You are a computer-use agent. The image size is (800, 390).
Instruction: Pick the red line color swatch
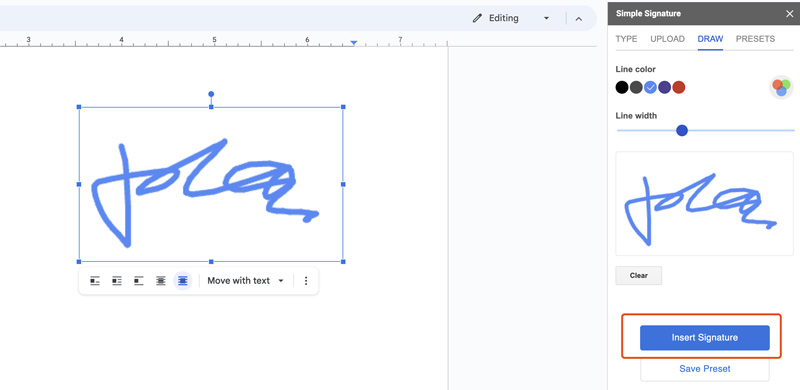(679, 87)
